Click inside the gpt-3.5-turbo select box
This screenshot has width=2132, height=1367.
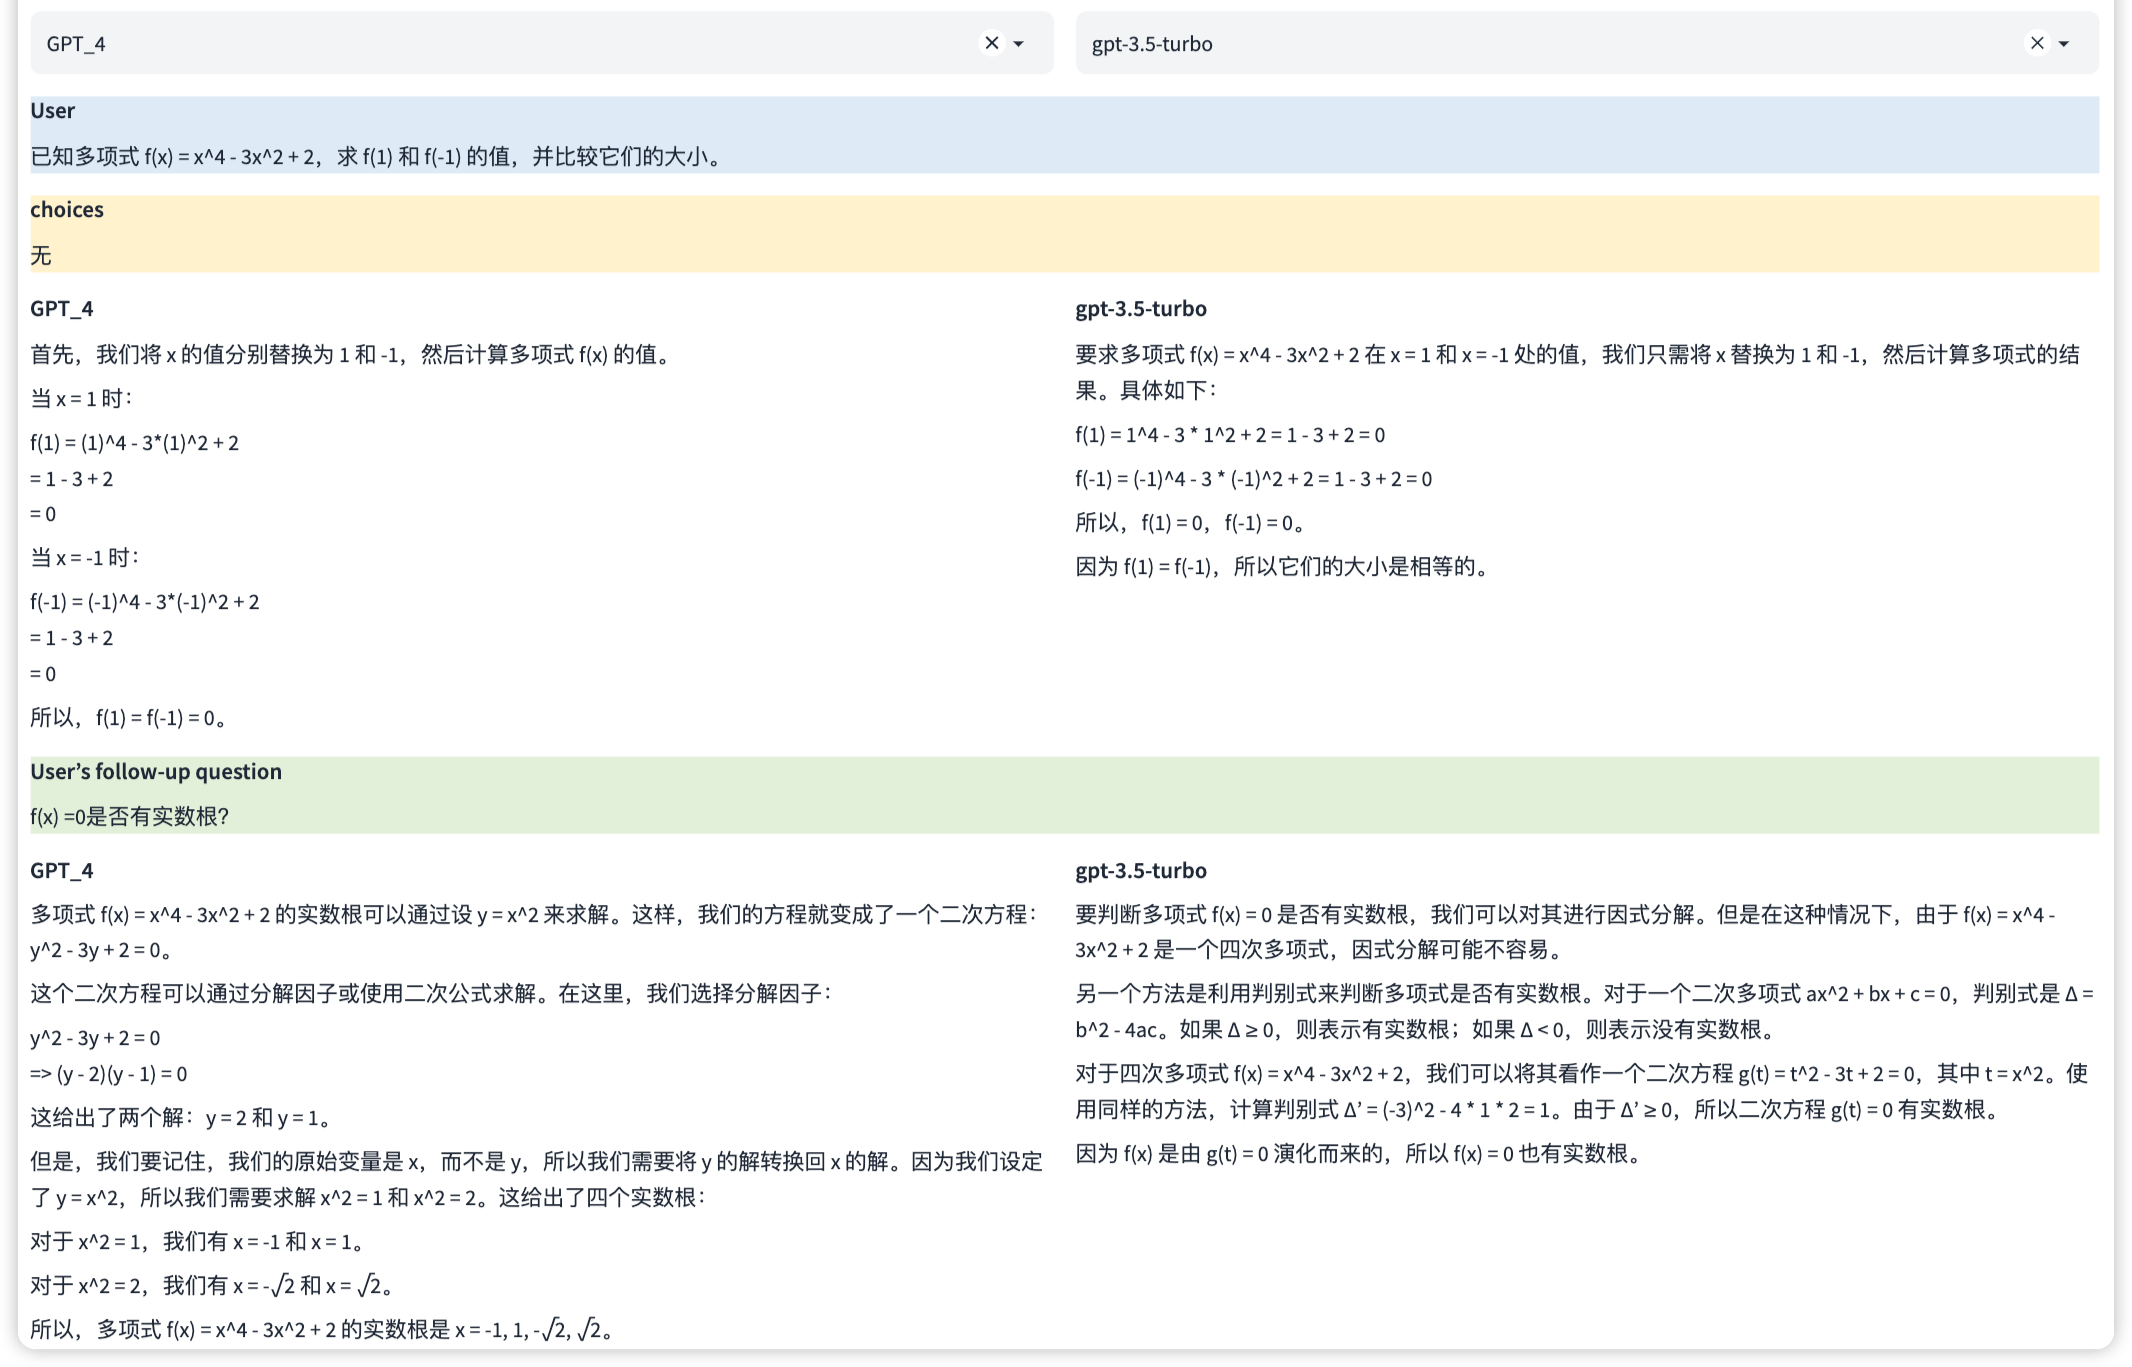pos(1540,43)
